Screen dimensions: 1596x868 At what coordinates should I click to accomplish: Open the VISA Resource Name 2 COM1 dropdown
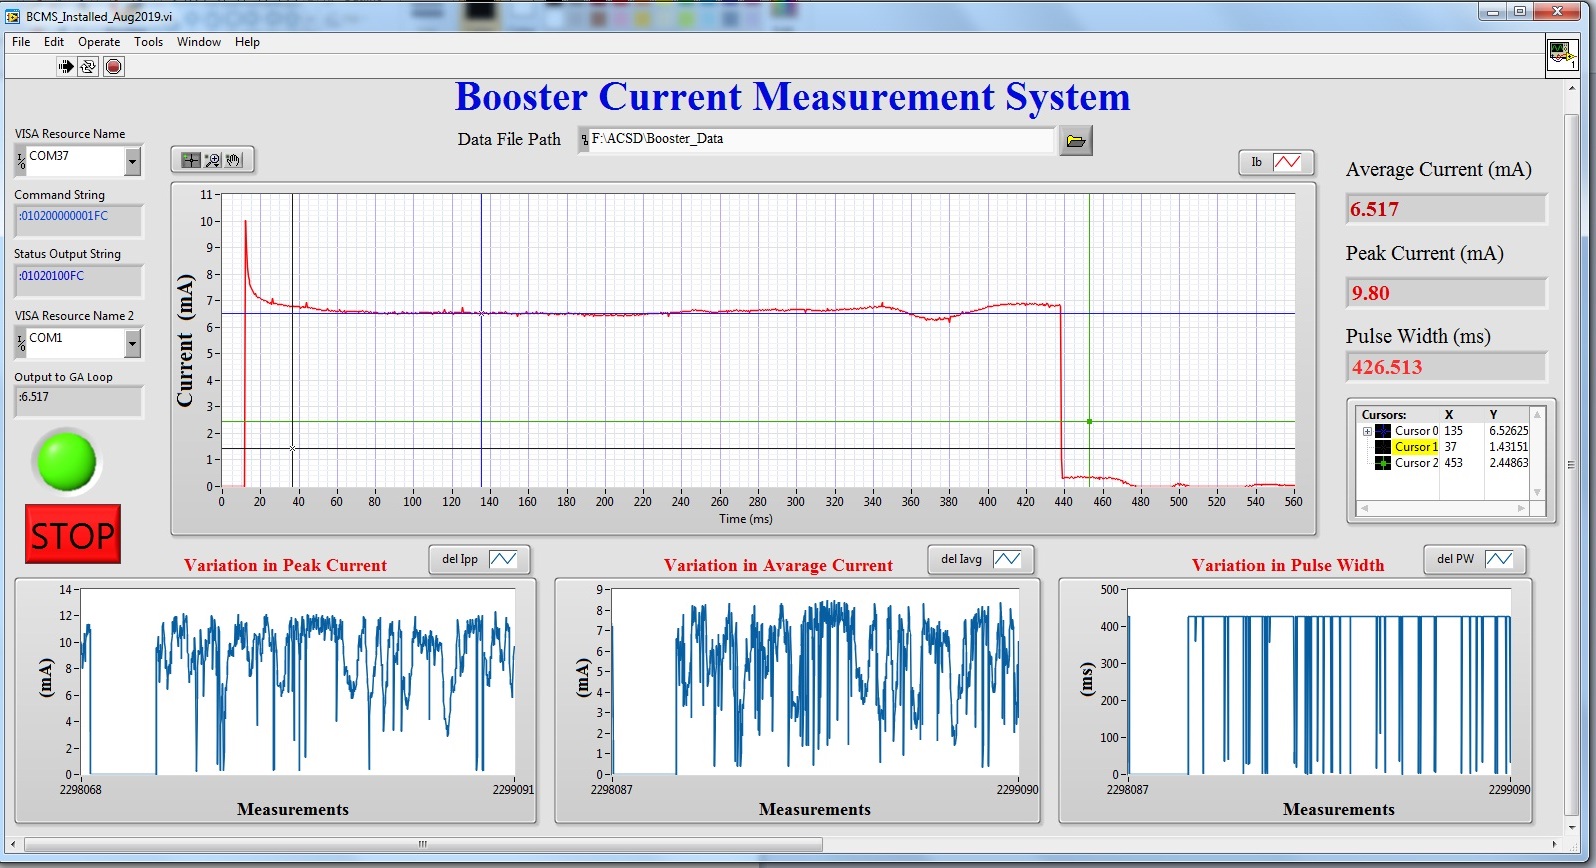click(133, 343)
